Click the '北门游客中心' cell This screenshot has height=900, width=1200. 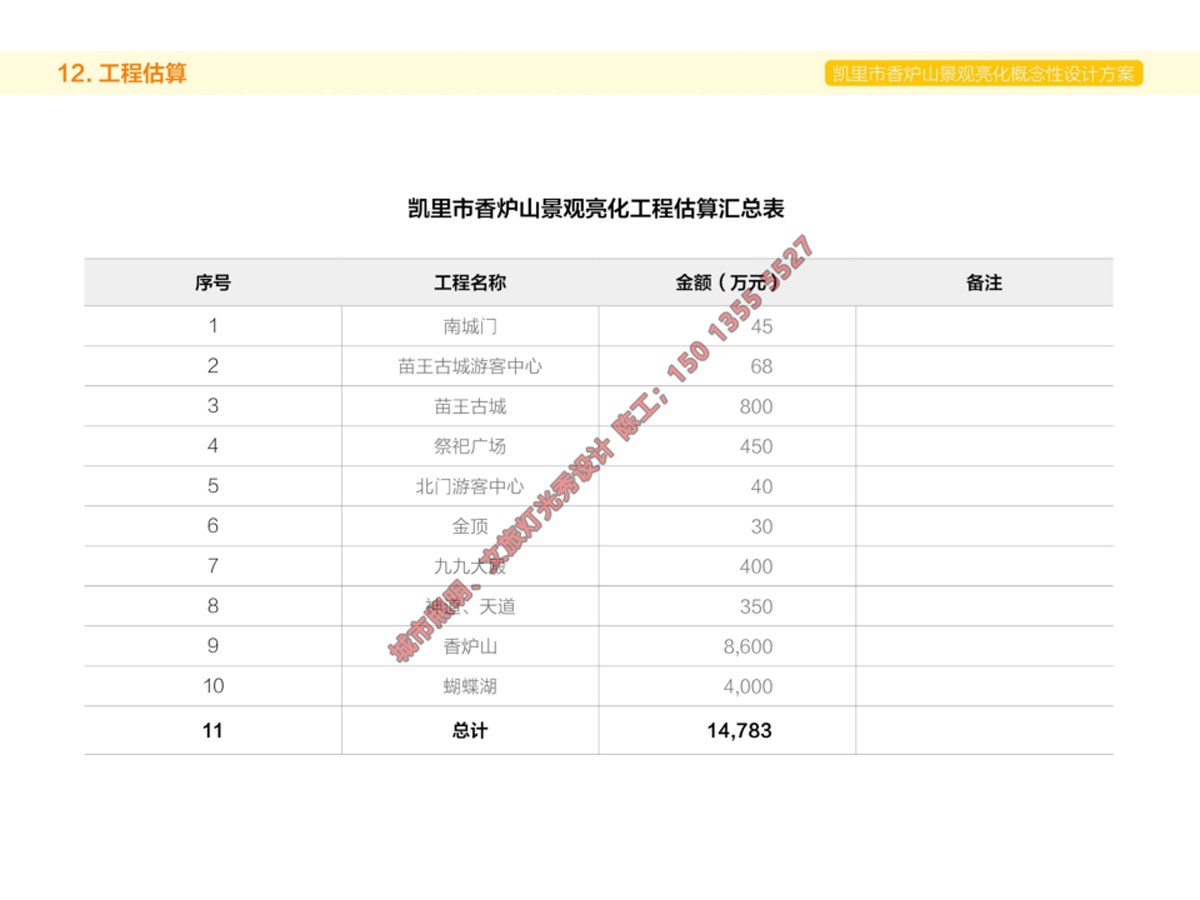point(470,486)
